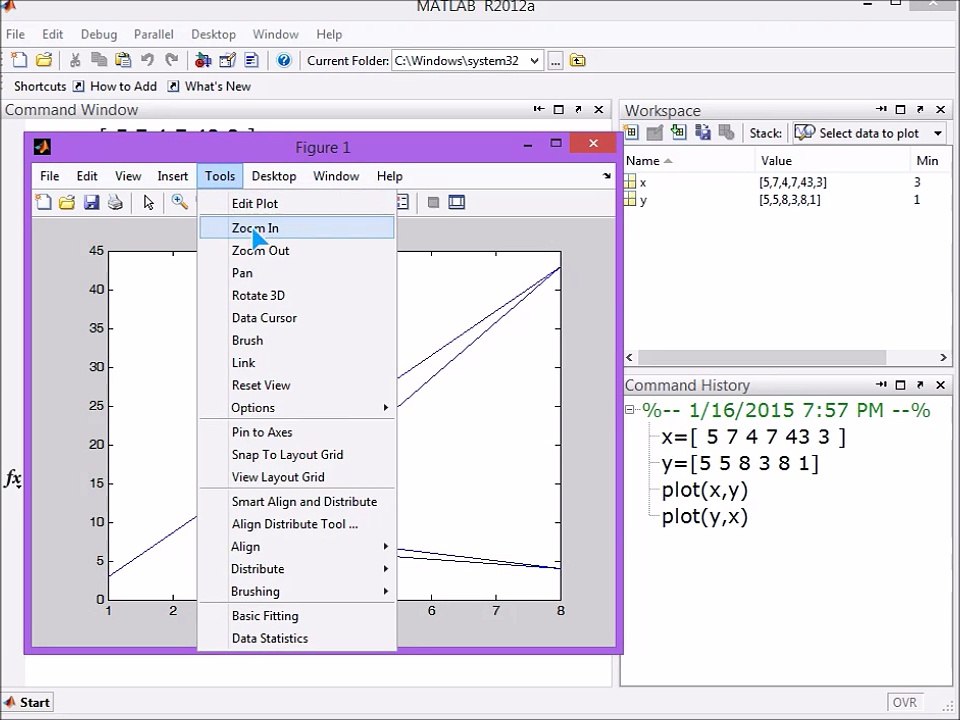
Task: Print the figure using printer icon
Action: click(115, 202)
